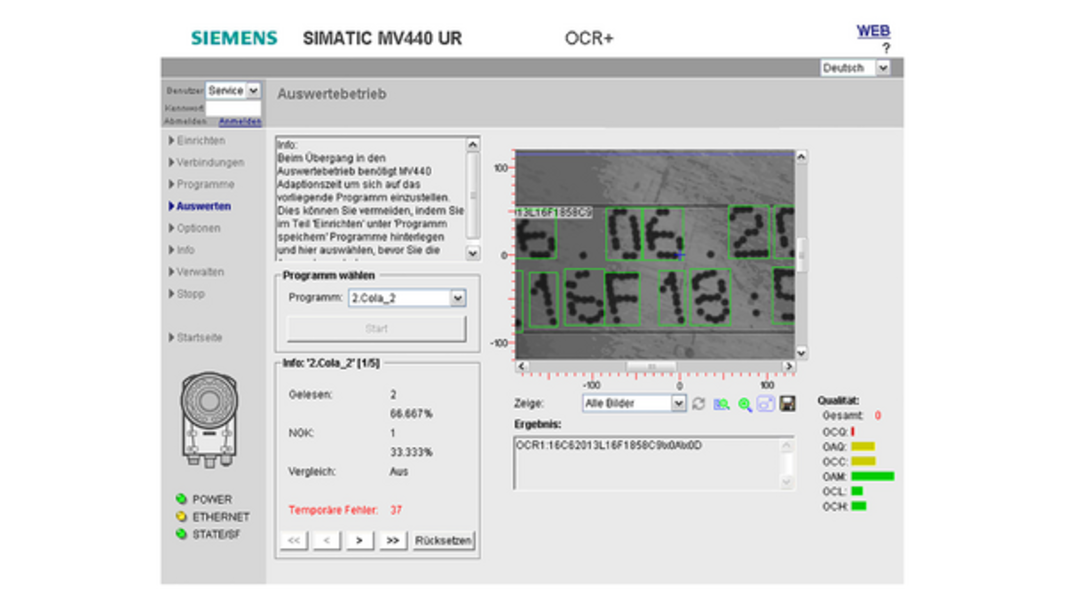Click the image vertical scrollbar up arrow
This screenshot has height=600, width=1065.
pyautogui.click(x=801, y=157)
